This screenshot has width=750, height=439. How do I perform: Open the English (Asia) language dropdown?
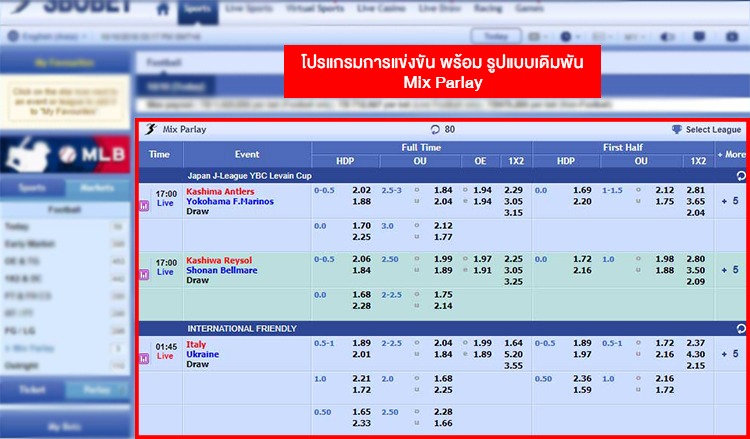(48, 36)
